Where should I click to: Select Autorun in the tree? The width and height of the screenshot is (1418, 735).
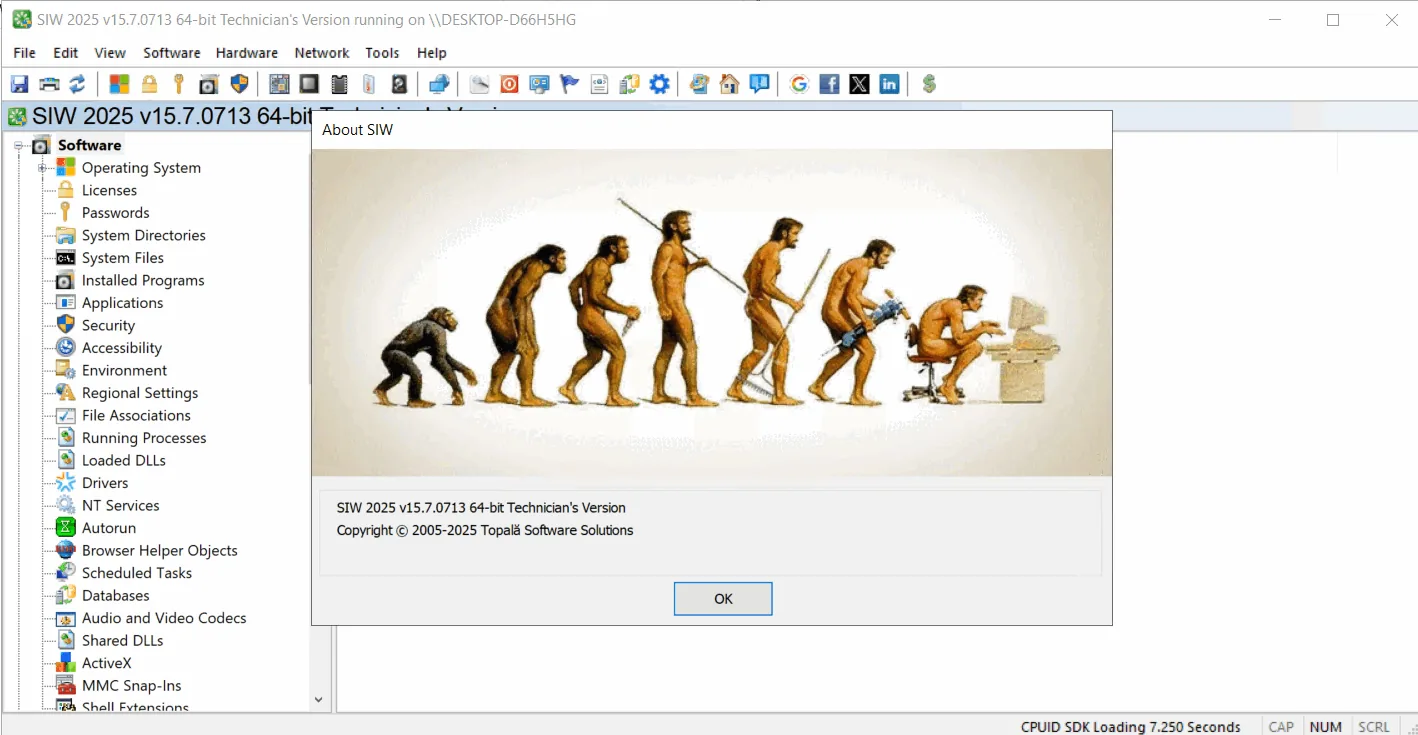[109, 528]
